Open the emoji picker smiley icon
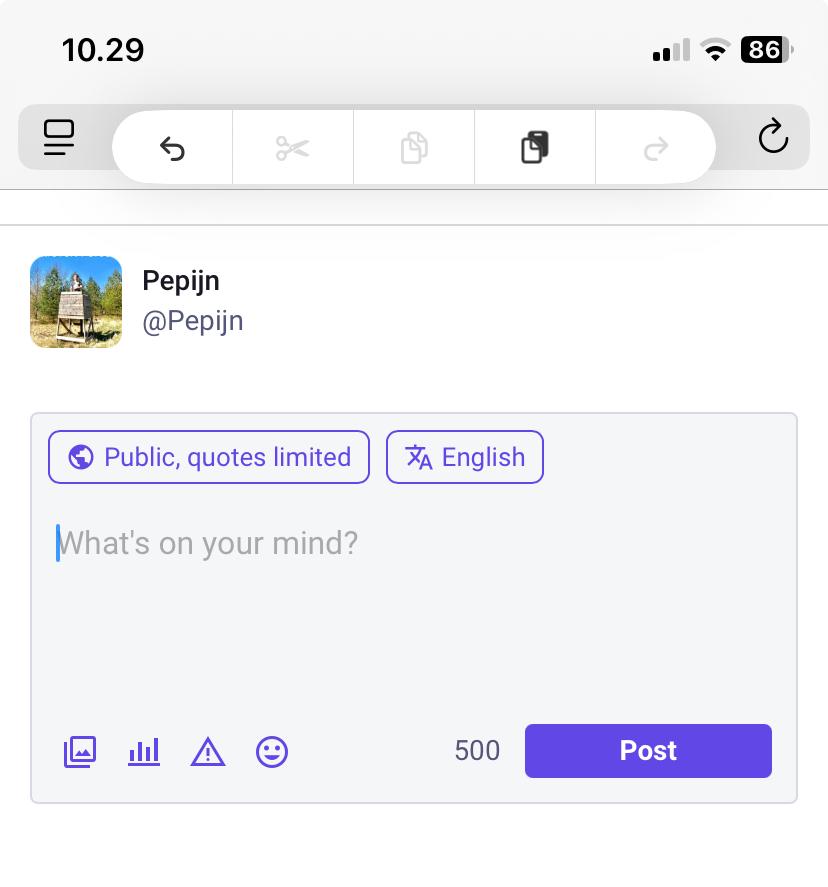This screenshot has width=828, height=887. [x=272, y=751]
